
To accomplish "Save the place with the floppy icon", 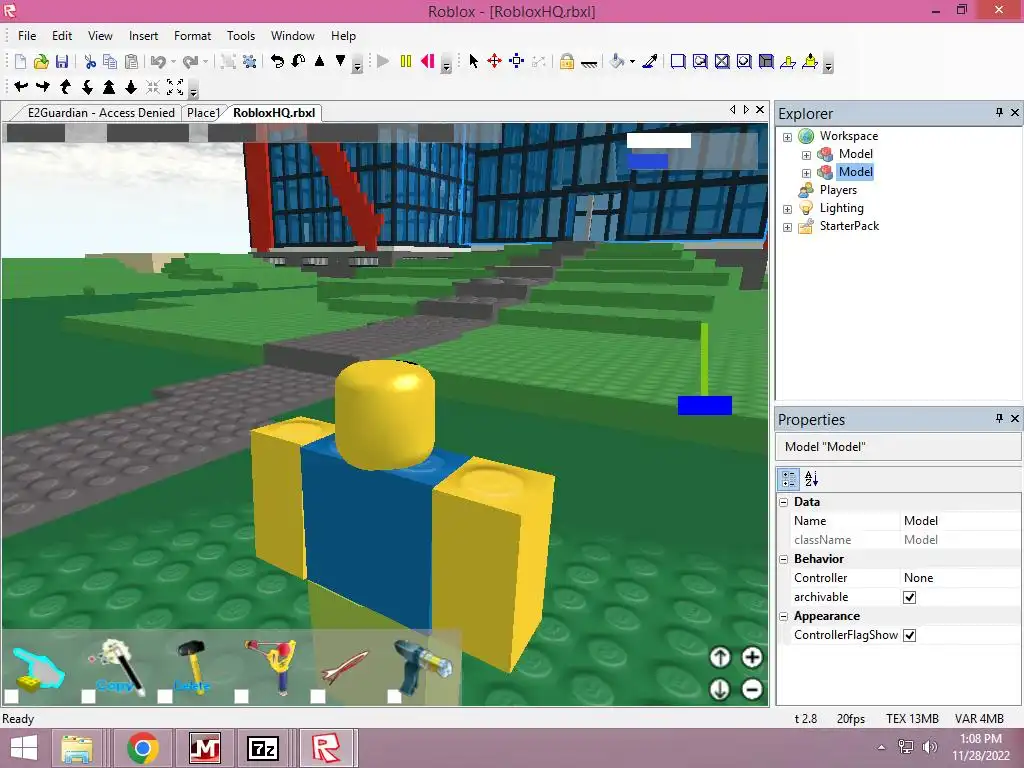I will point(62,61).
